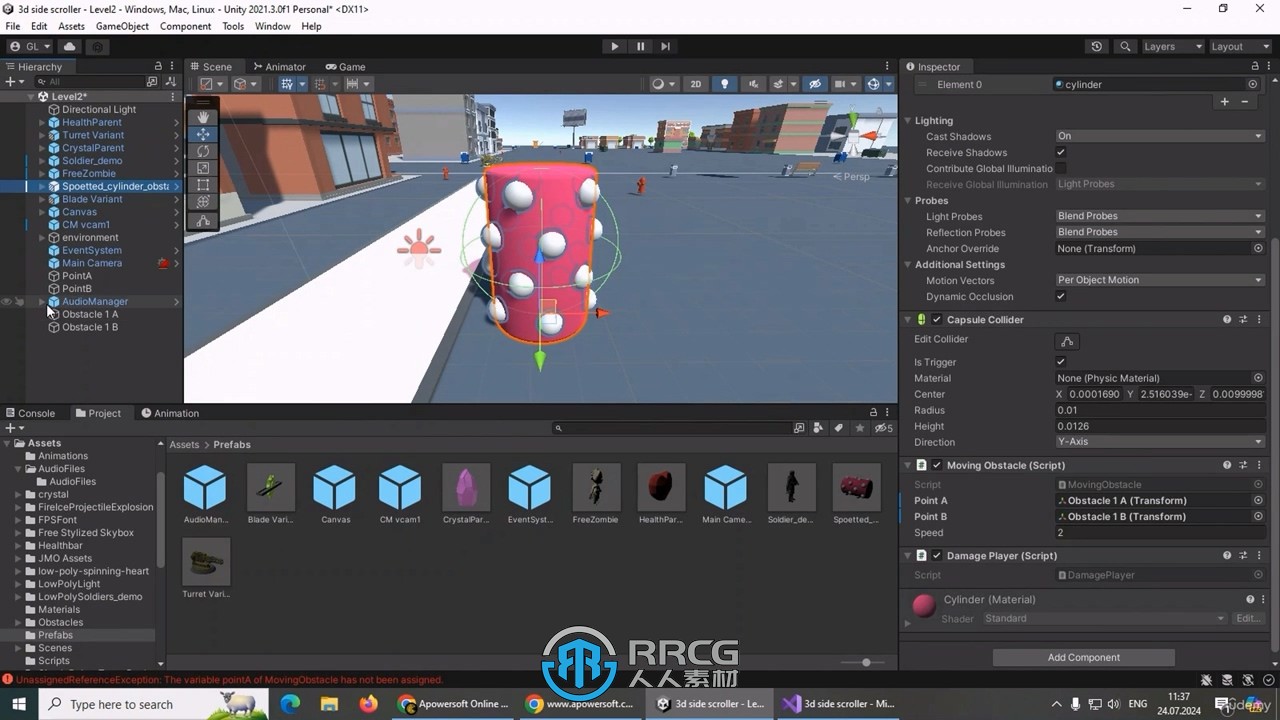Image resolution: width=1280 pixels, height=720 pixels.
Task: Select the Transform tool in Scene view
Action: (203, 202)
